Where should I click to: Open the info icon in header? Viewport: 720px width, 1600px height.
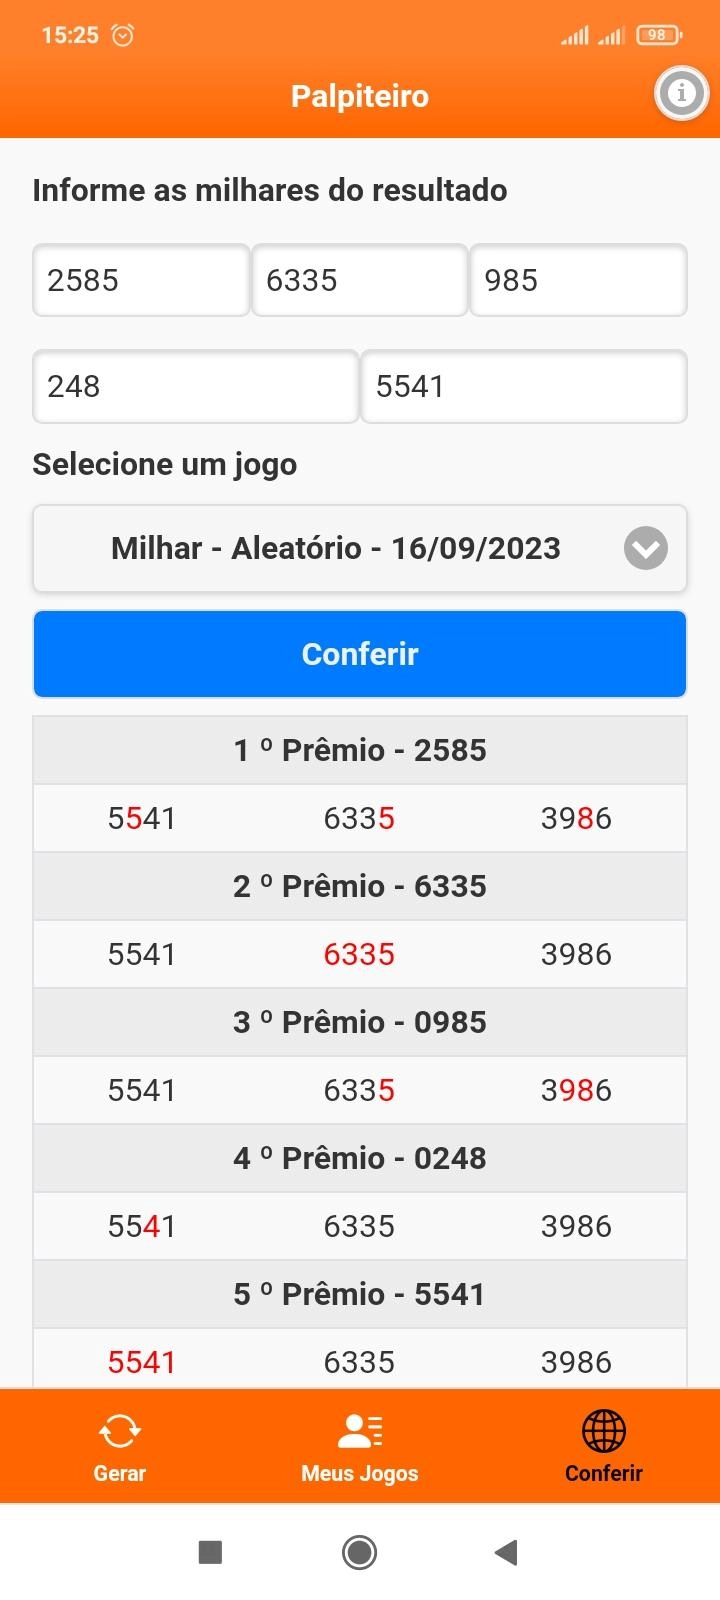pyautogui.click(x=682, y=94)
